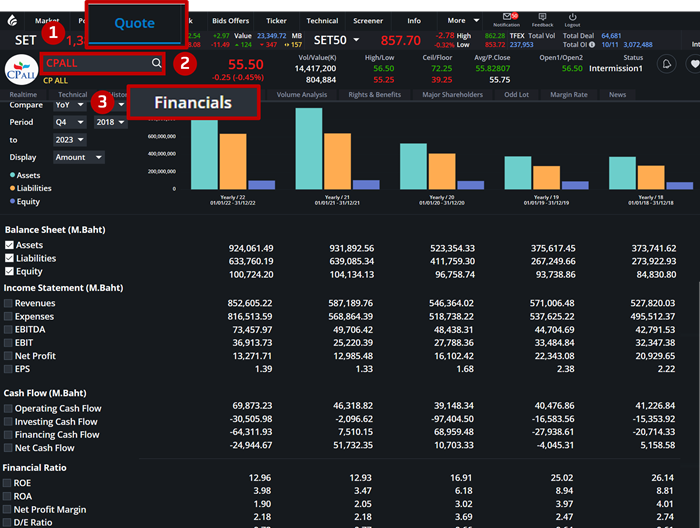Enable the Financing Cash Flow checkbox

pos(8,435)
